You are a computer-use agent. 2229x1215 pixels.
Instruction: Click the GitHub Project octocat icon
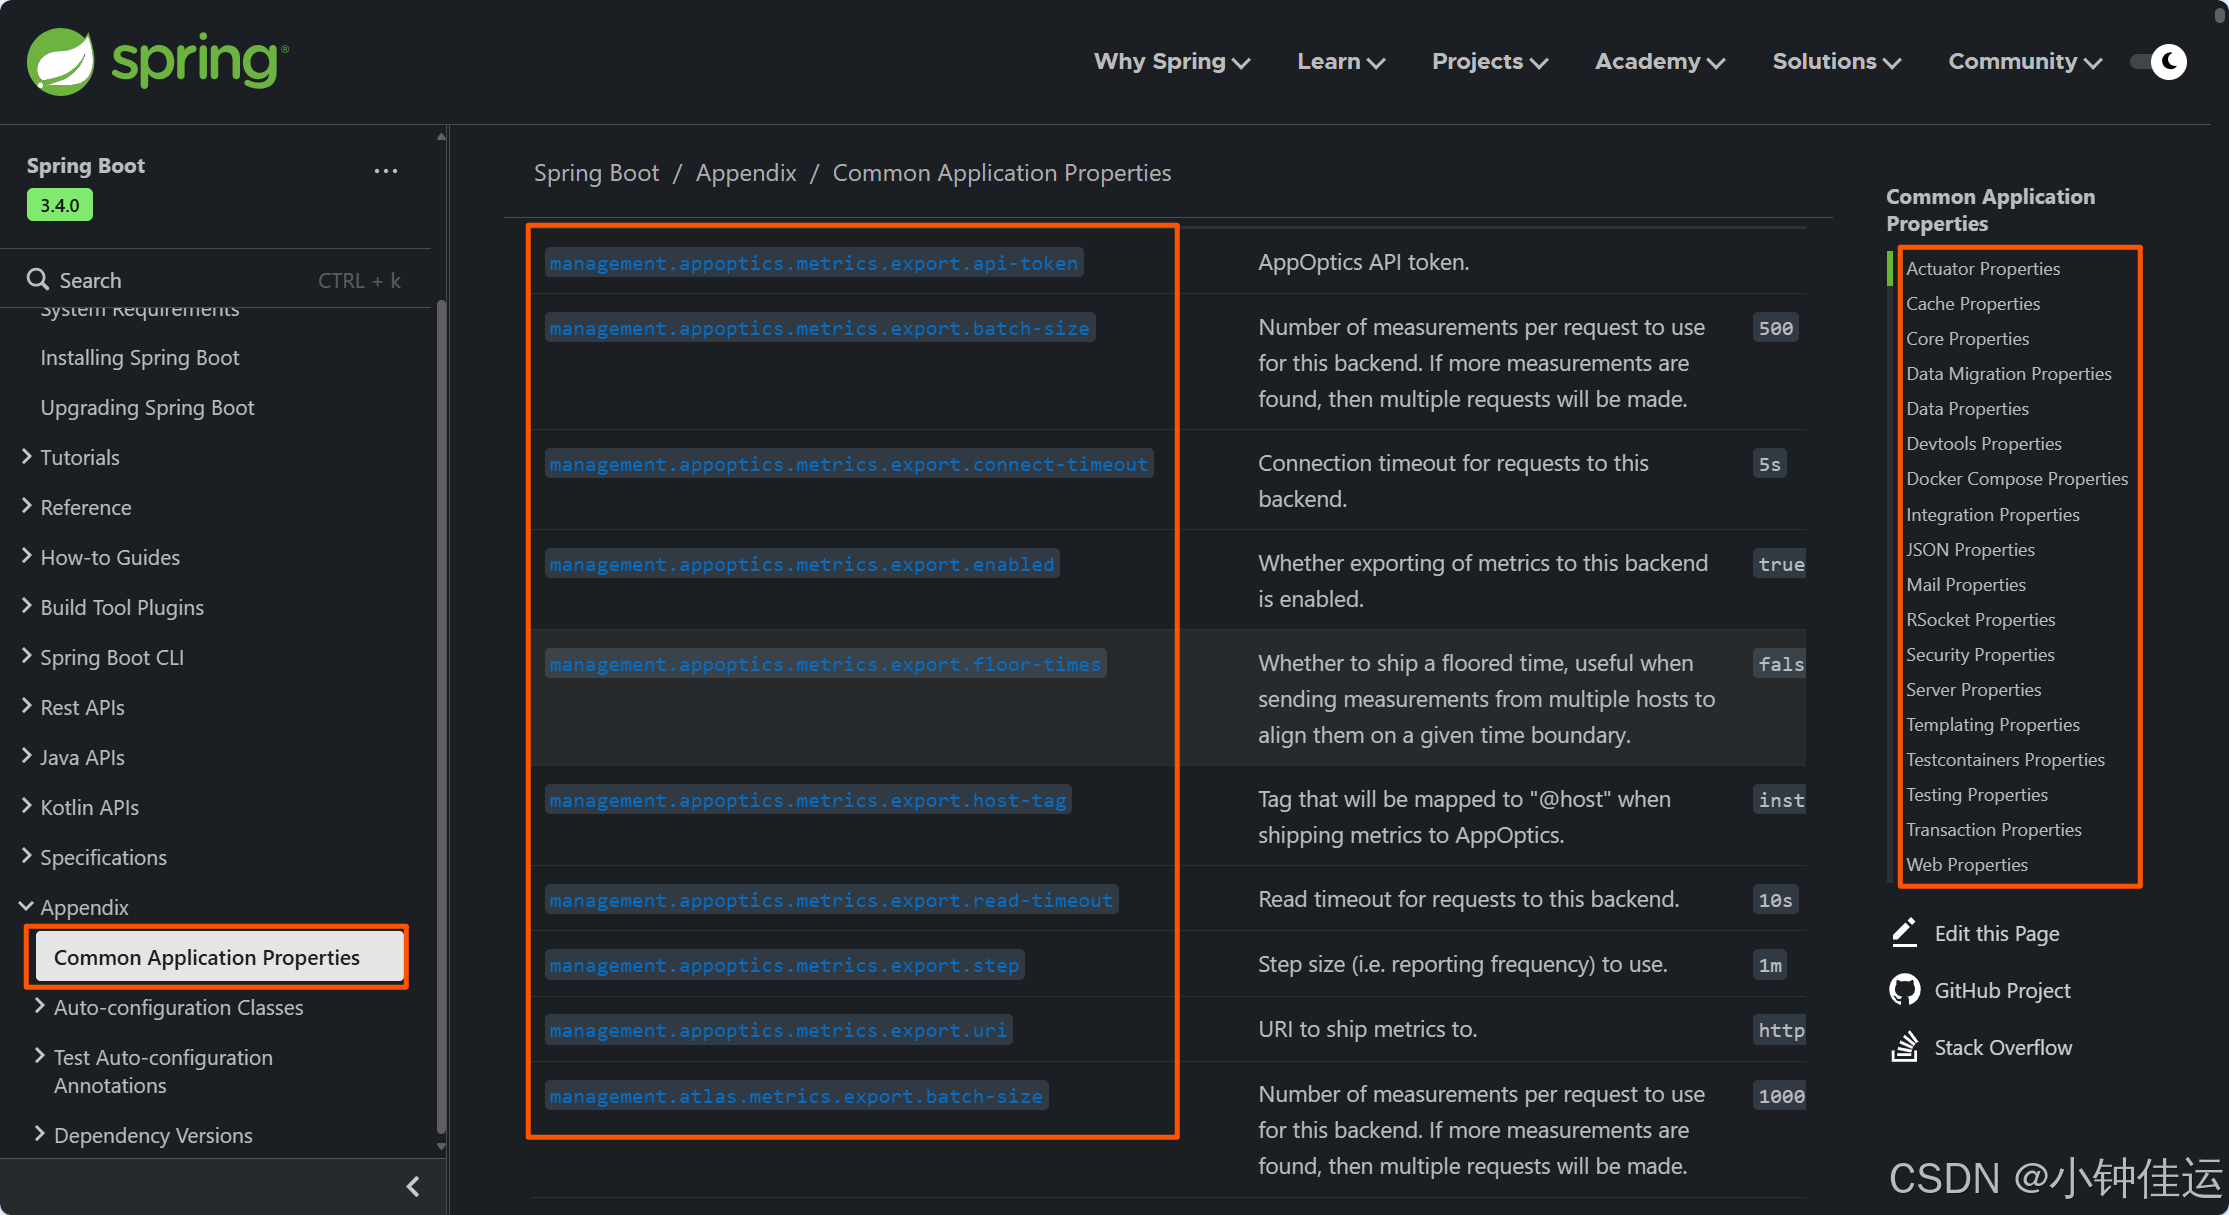point(1904,990)
